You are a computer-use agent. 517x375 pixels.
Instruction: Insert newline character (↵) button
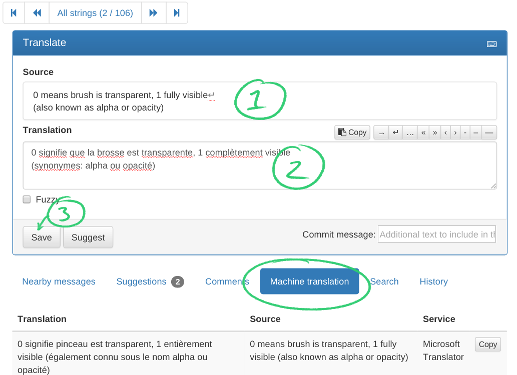[x=396, y=132]
